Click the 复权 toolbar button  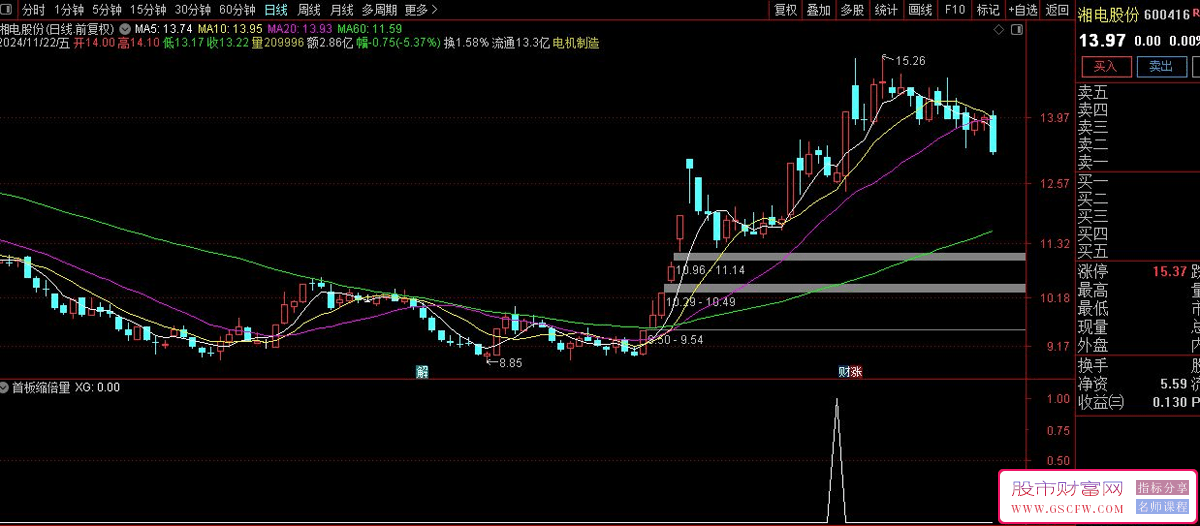(786, 10)
